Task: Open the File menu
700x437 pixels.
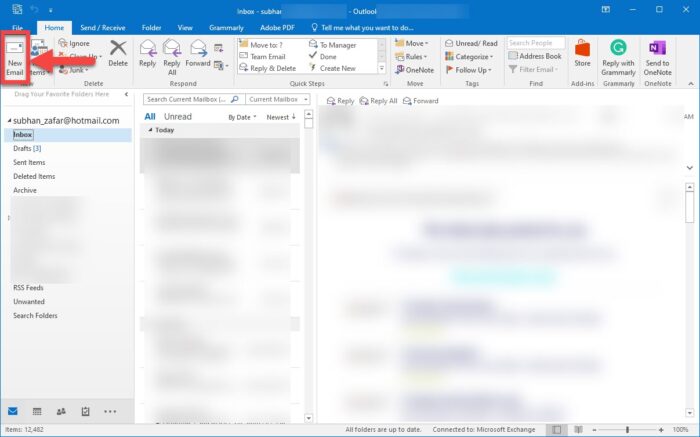Action: coord(17,28)
